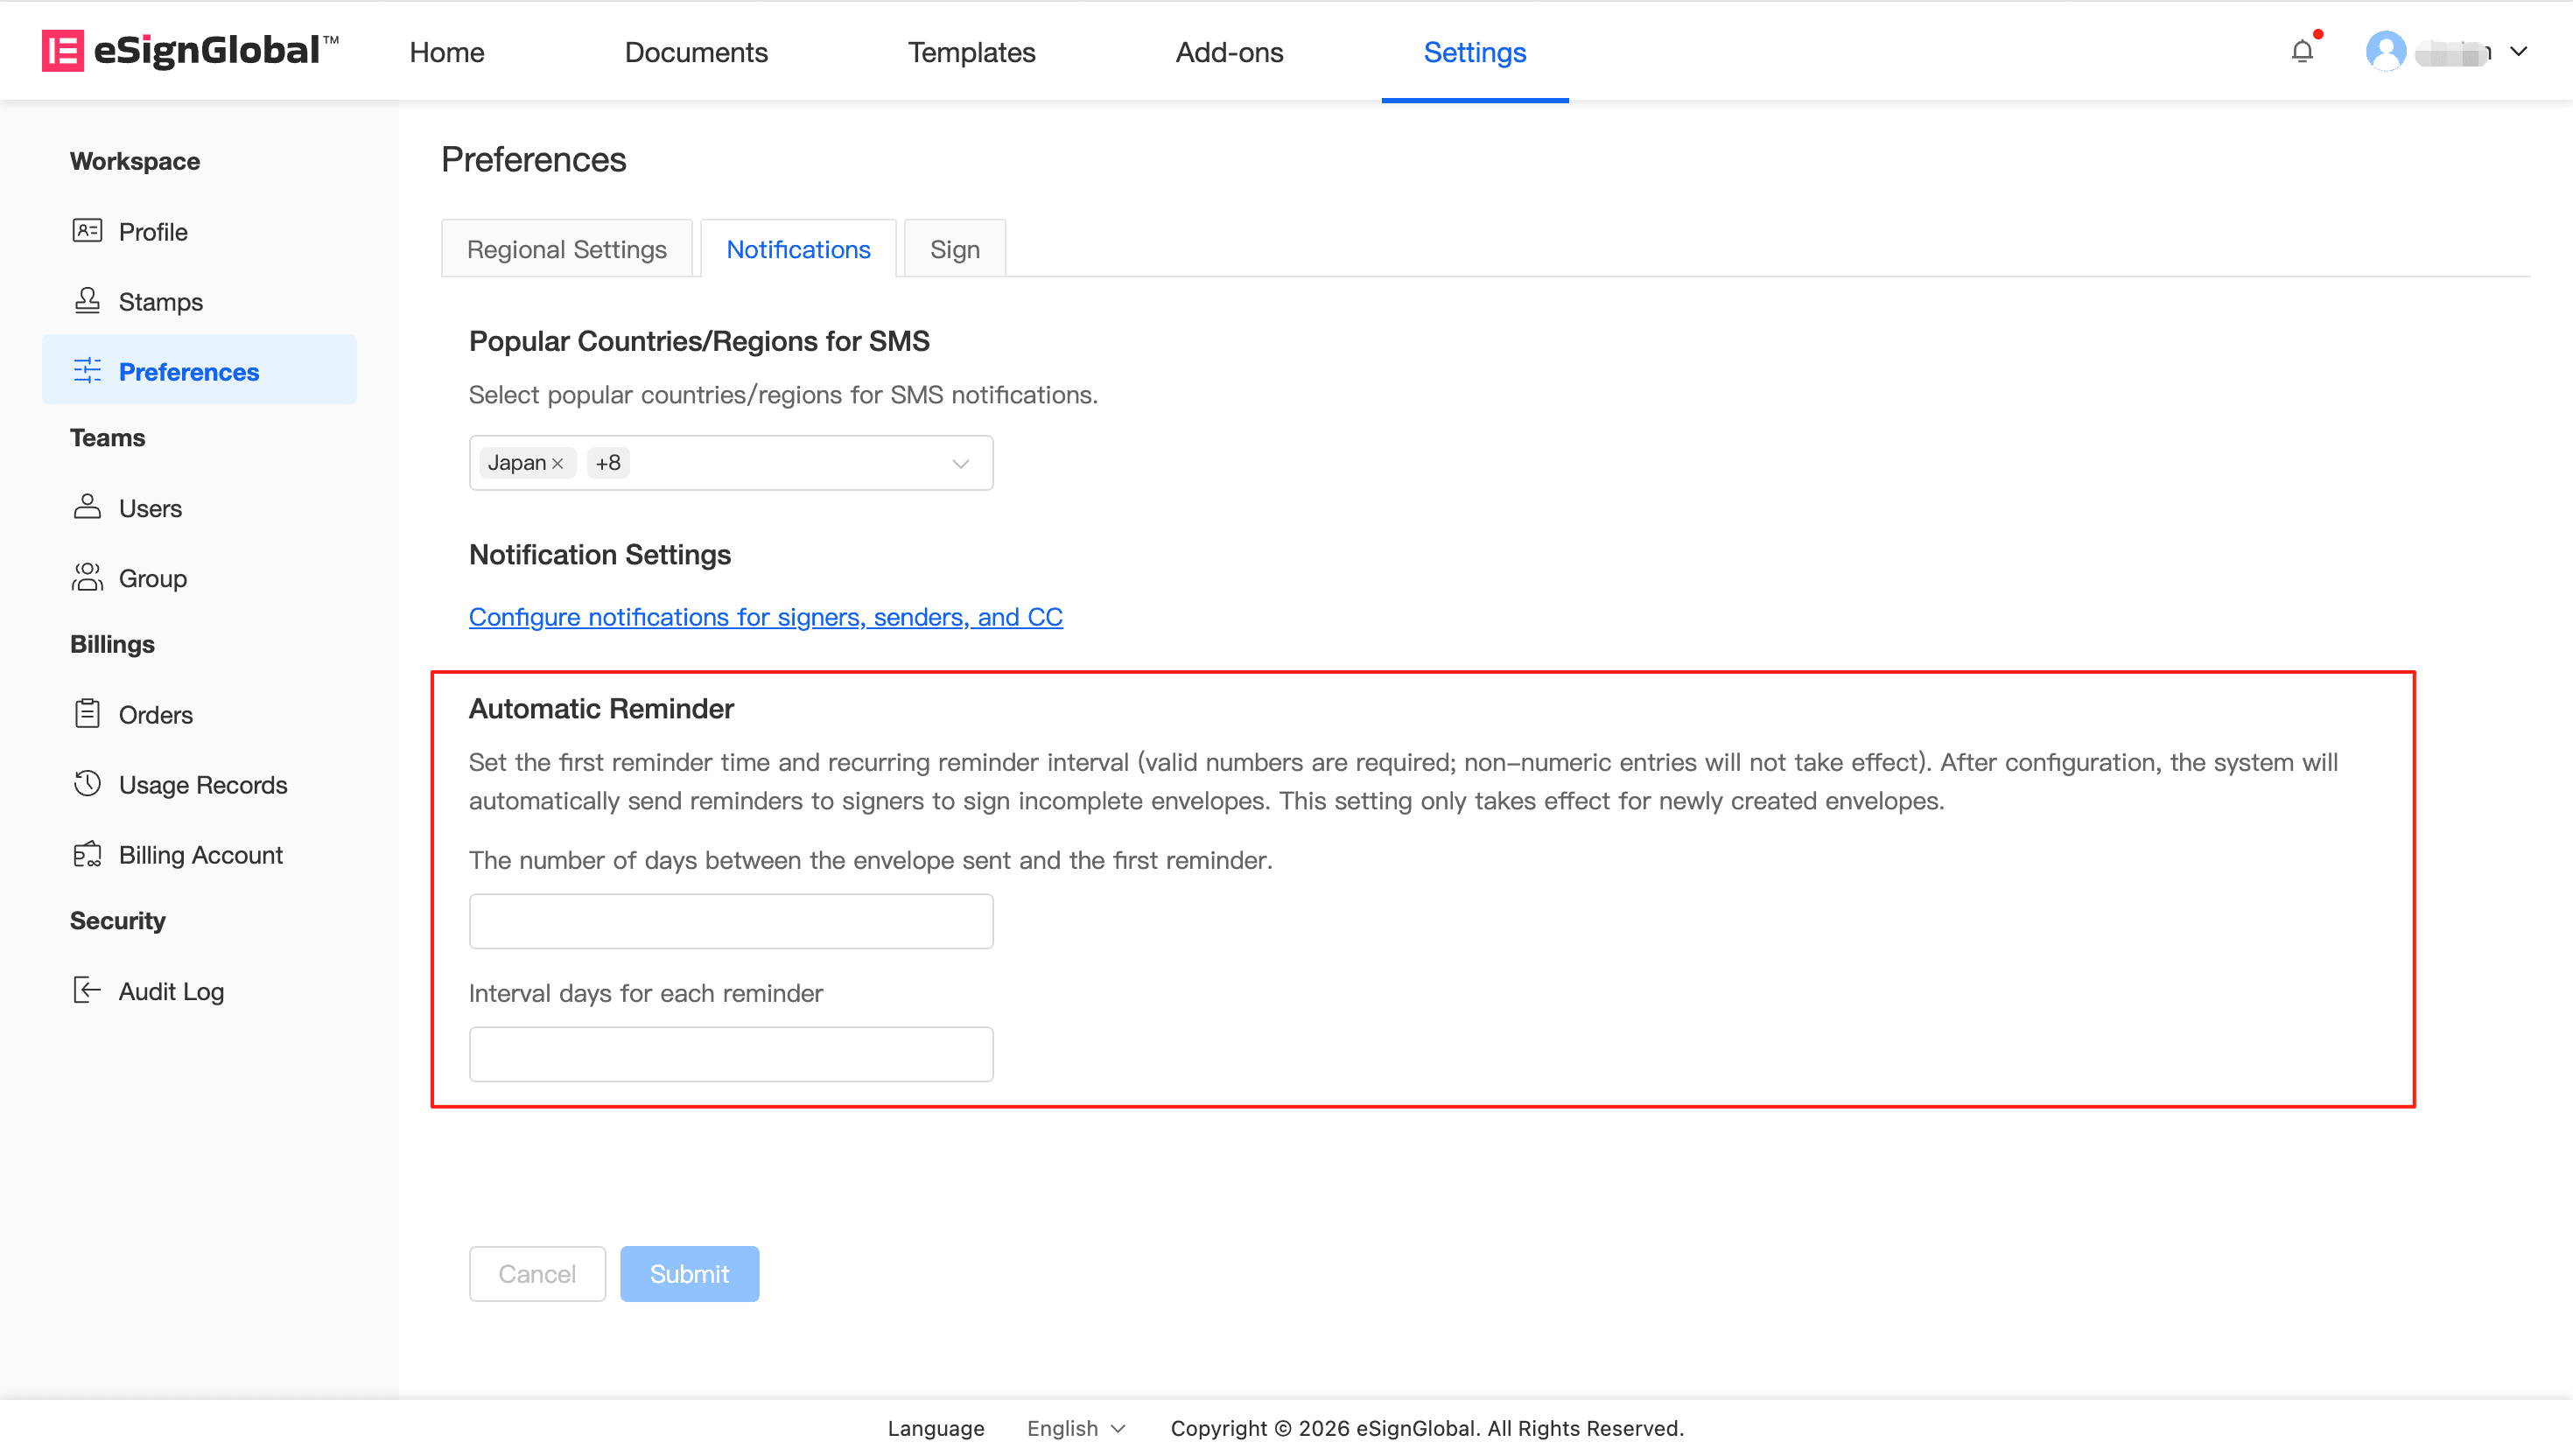Switch to the Sign tab

[x=954, y=249]
